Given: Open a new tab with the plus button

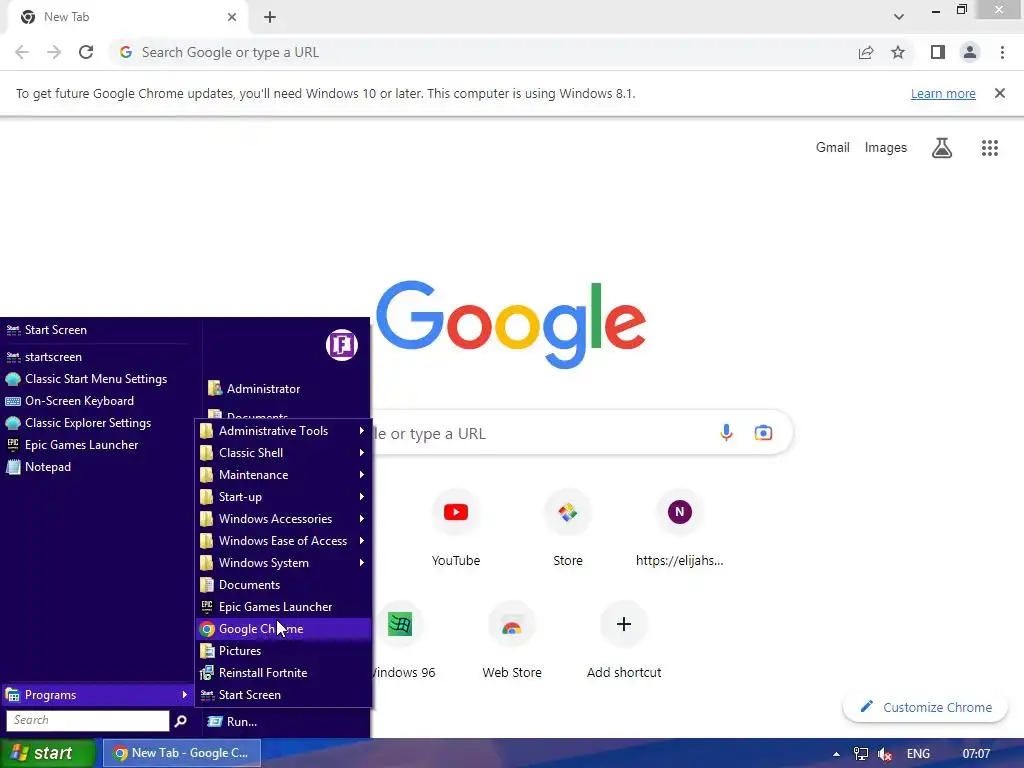Looking at the screenshot, I should point(270,17).
